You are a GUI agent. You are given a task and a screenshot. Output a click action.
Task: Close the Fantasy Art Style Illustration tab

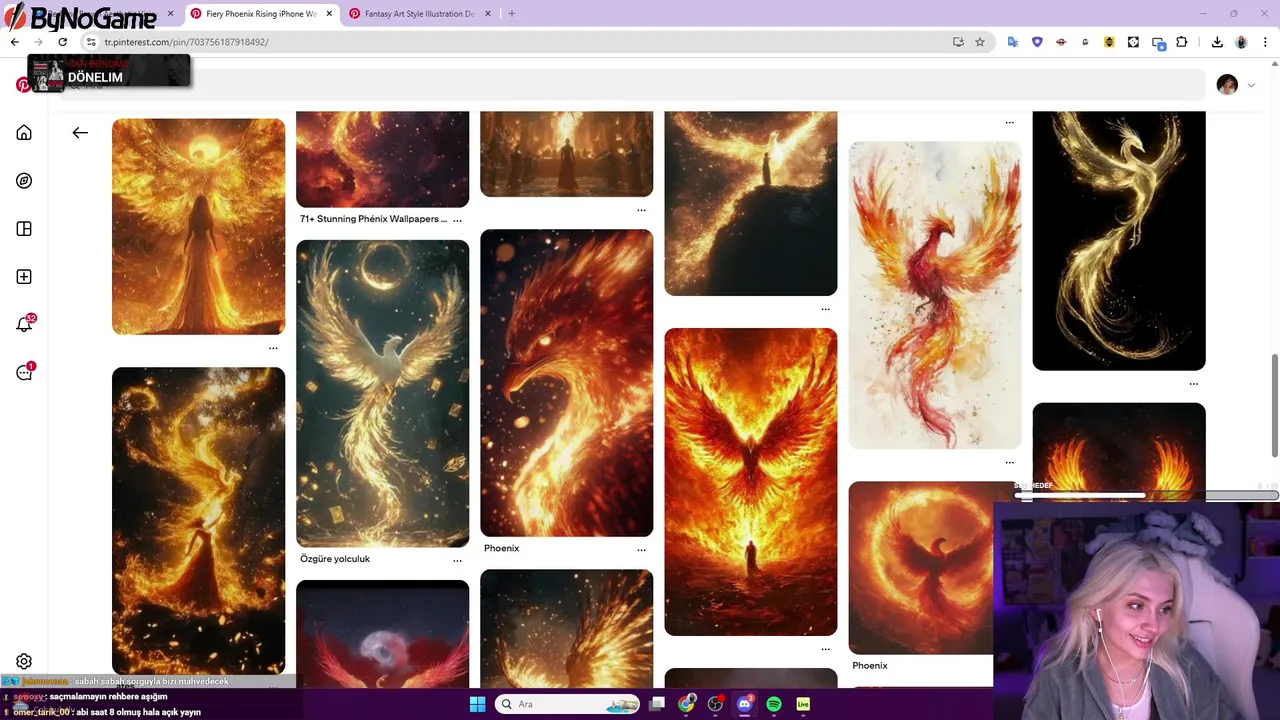pyautogui.click(x=489, y=14)
